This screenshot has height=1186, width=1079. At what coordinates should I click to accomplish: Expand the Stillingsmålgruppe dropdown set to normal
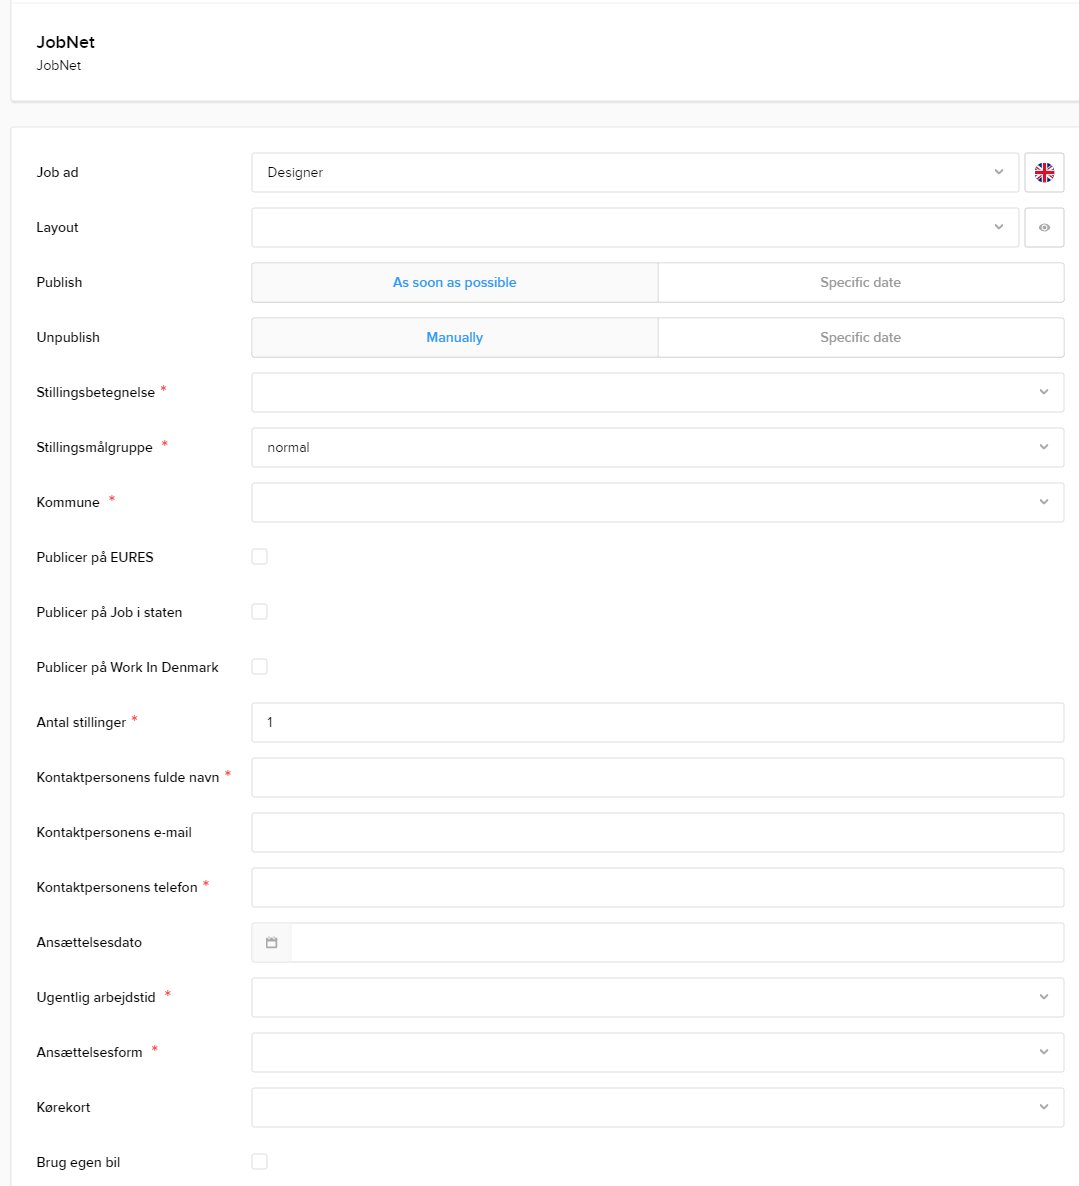click(657, 447)
